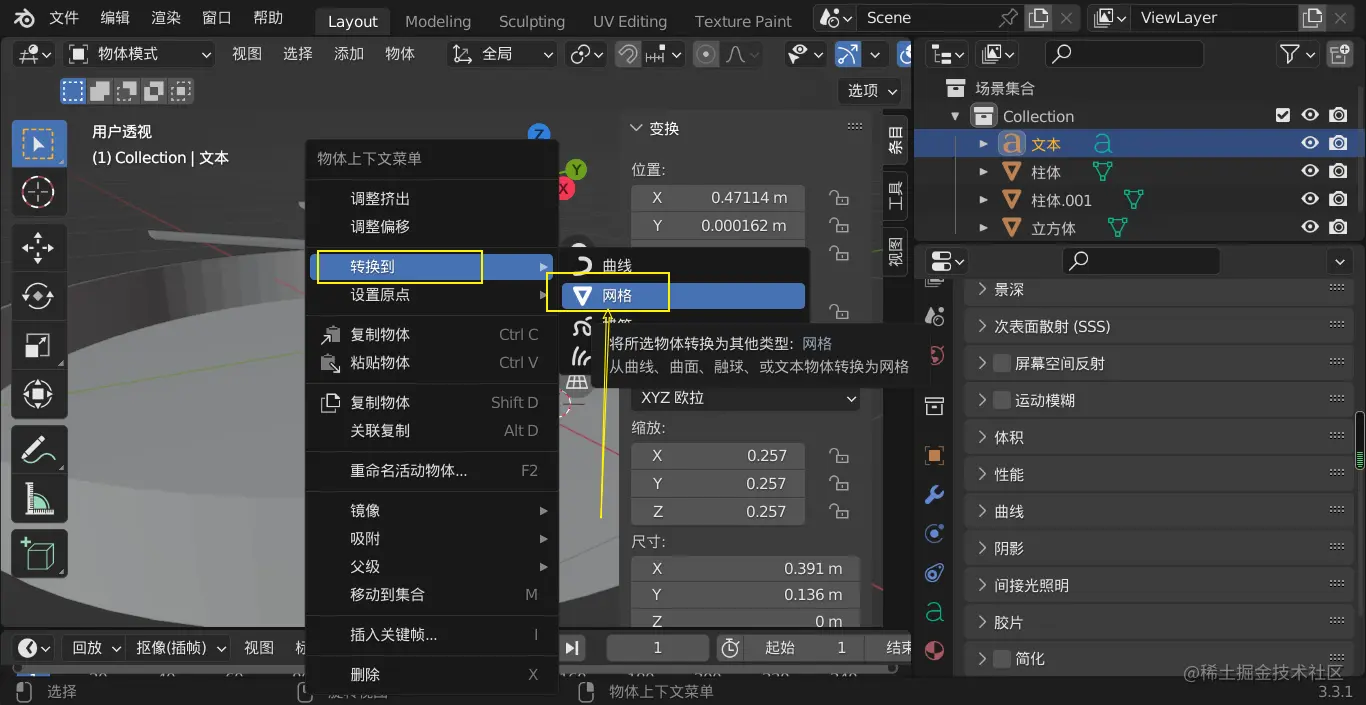Activate the 3D cursor tool

(x=39, y=191)
